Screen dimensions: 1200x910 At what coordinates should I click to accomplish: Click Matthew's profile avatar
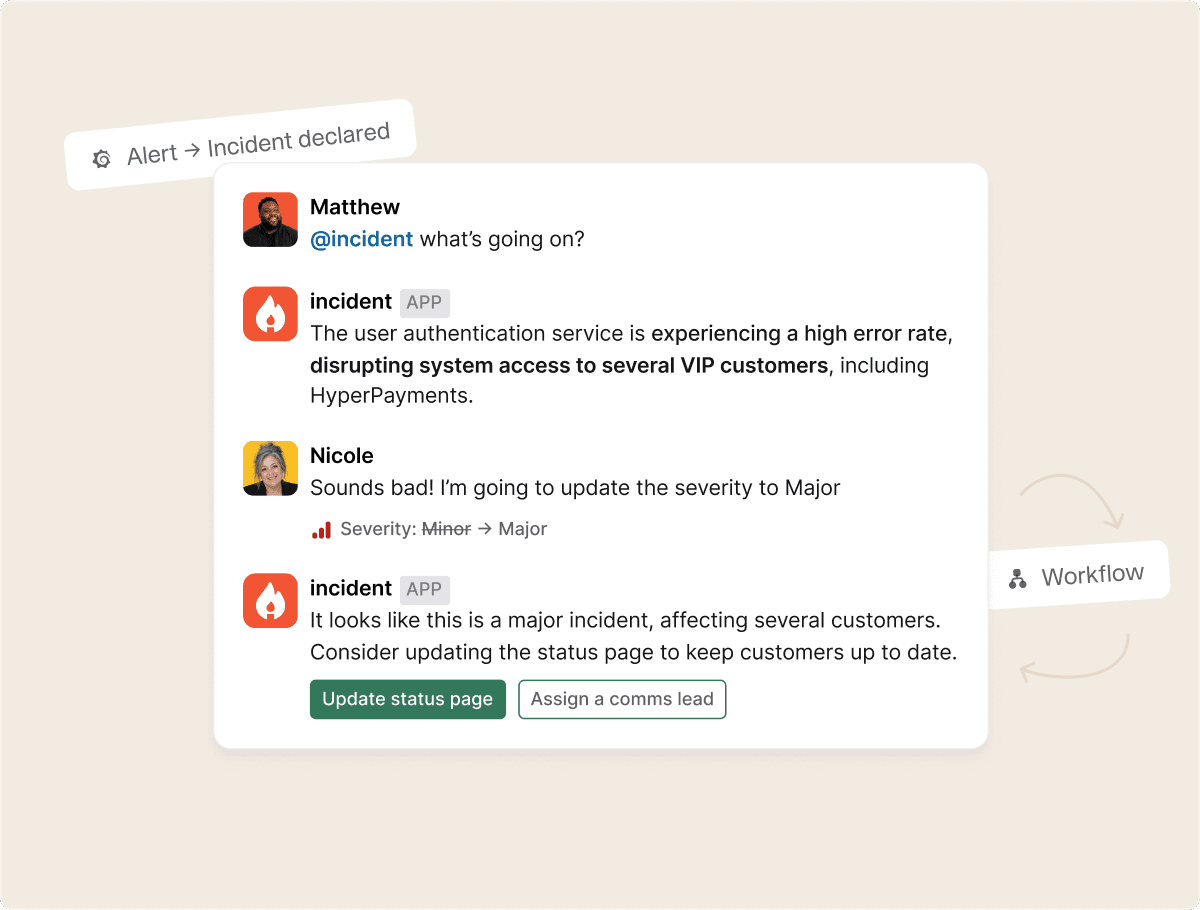pyautogui.click(x=270, y=219)
